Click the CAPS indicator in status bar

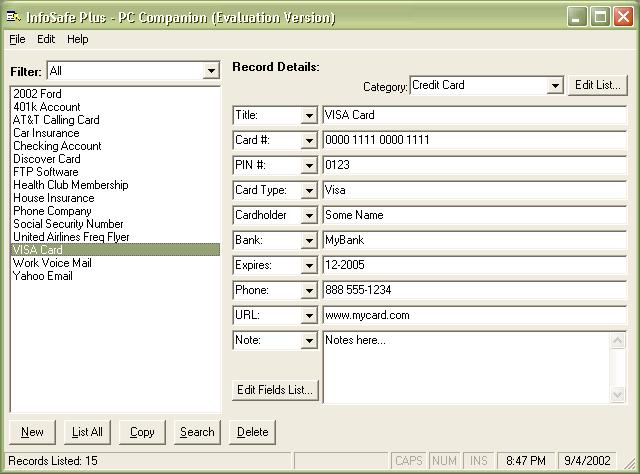(x=409, y=461)
